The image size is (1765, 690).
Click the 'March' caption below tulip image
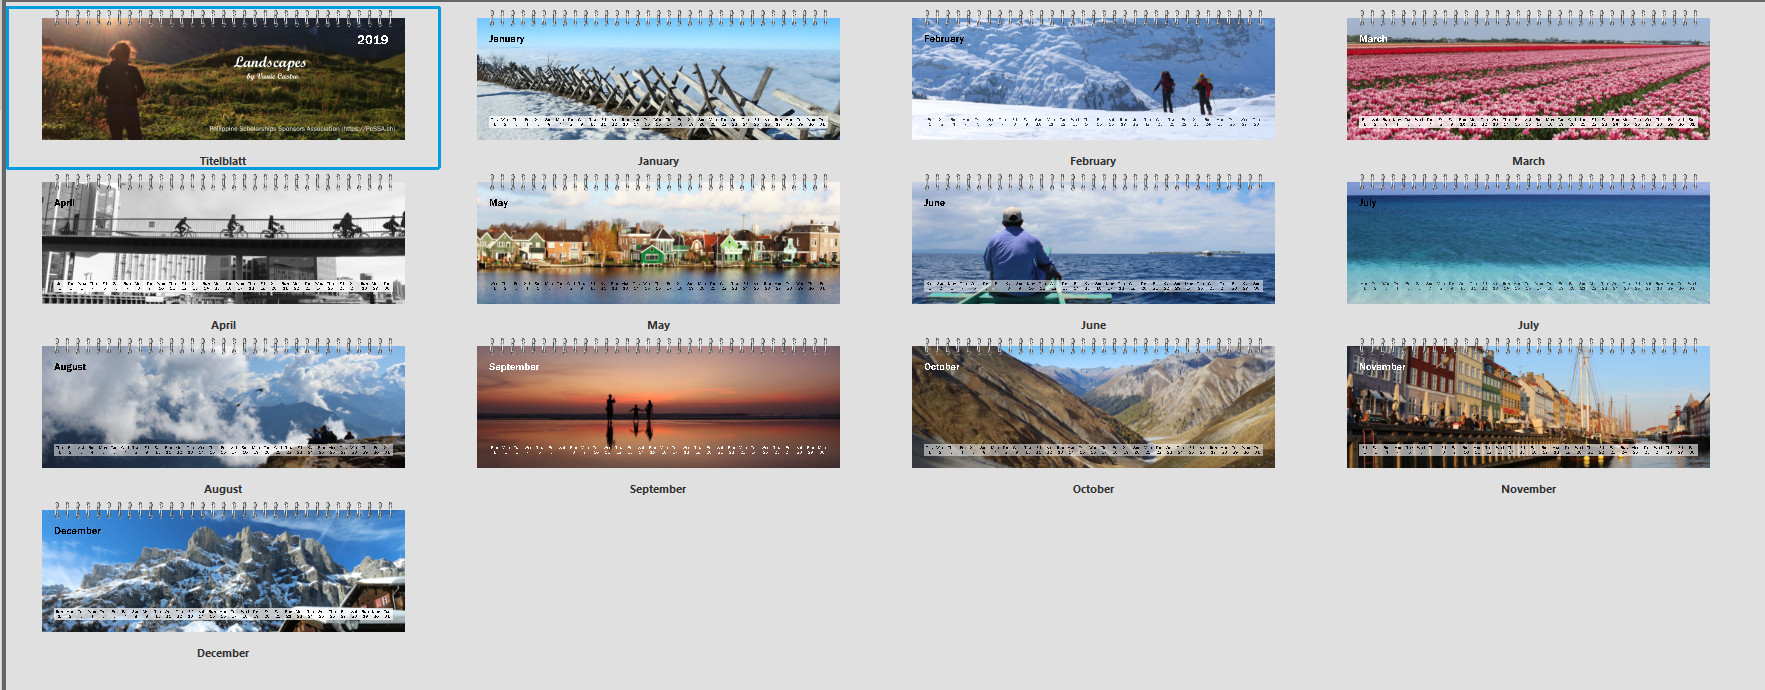(x=1528, y=161)
